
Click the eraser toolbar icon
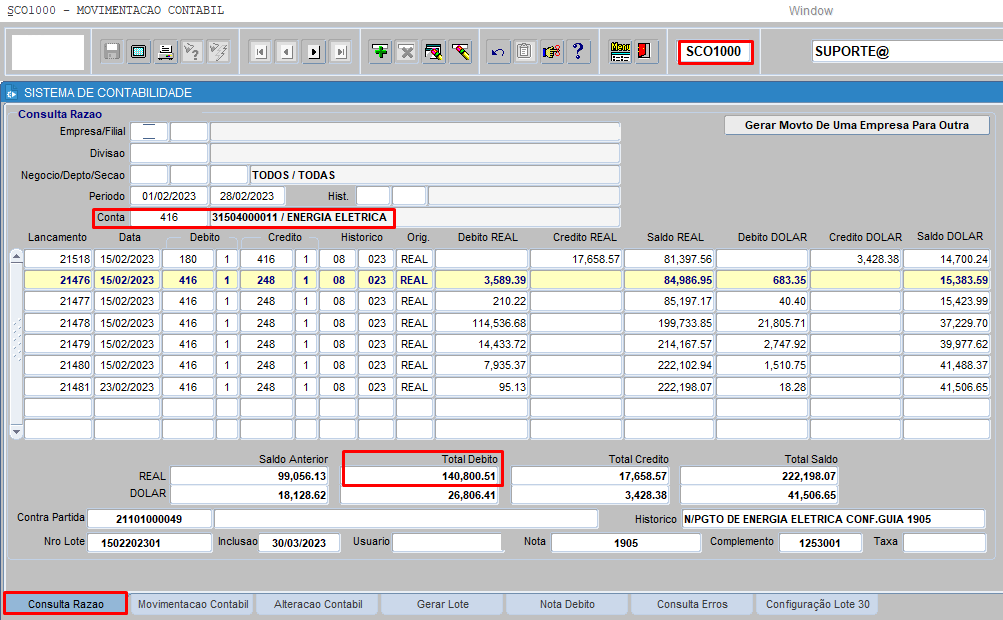[461, 52]
